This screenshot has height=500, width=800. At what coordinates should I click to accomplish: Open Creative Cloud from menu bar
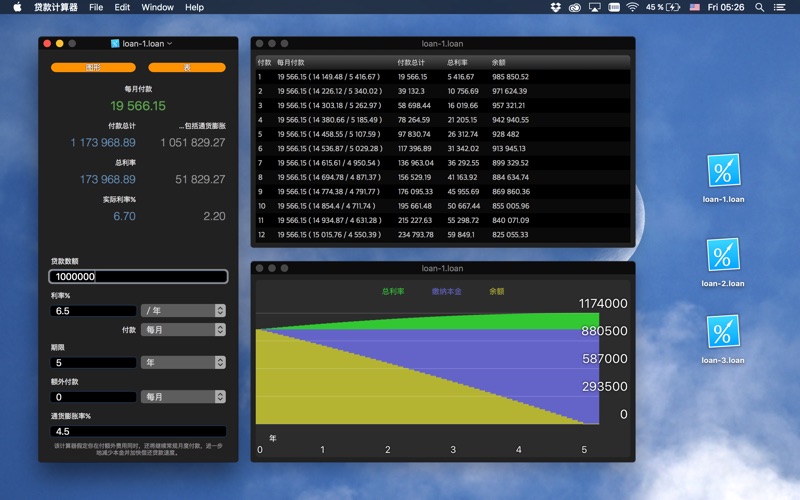[575, 7]
